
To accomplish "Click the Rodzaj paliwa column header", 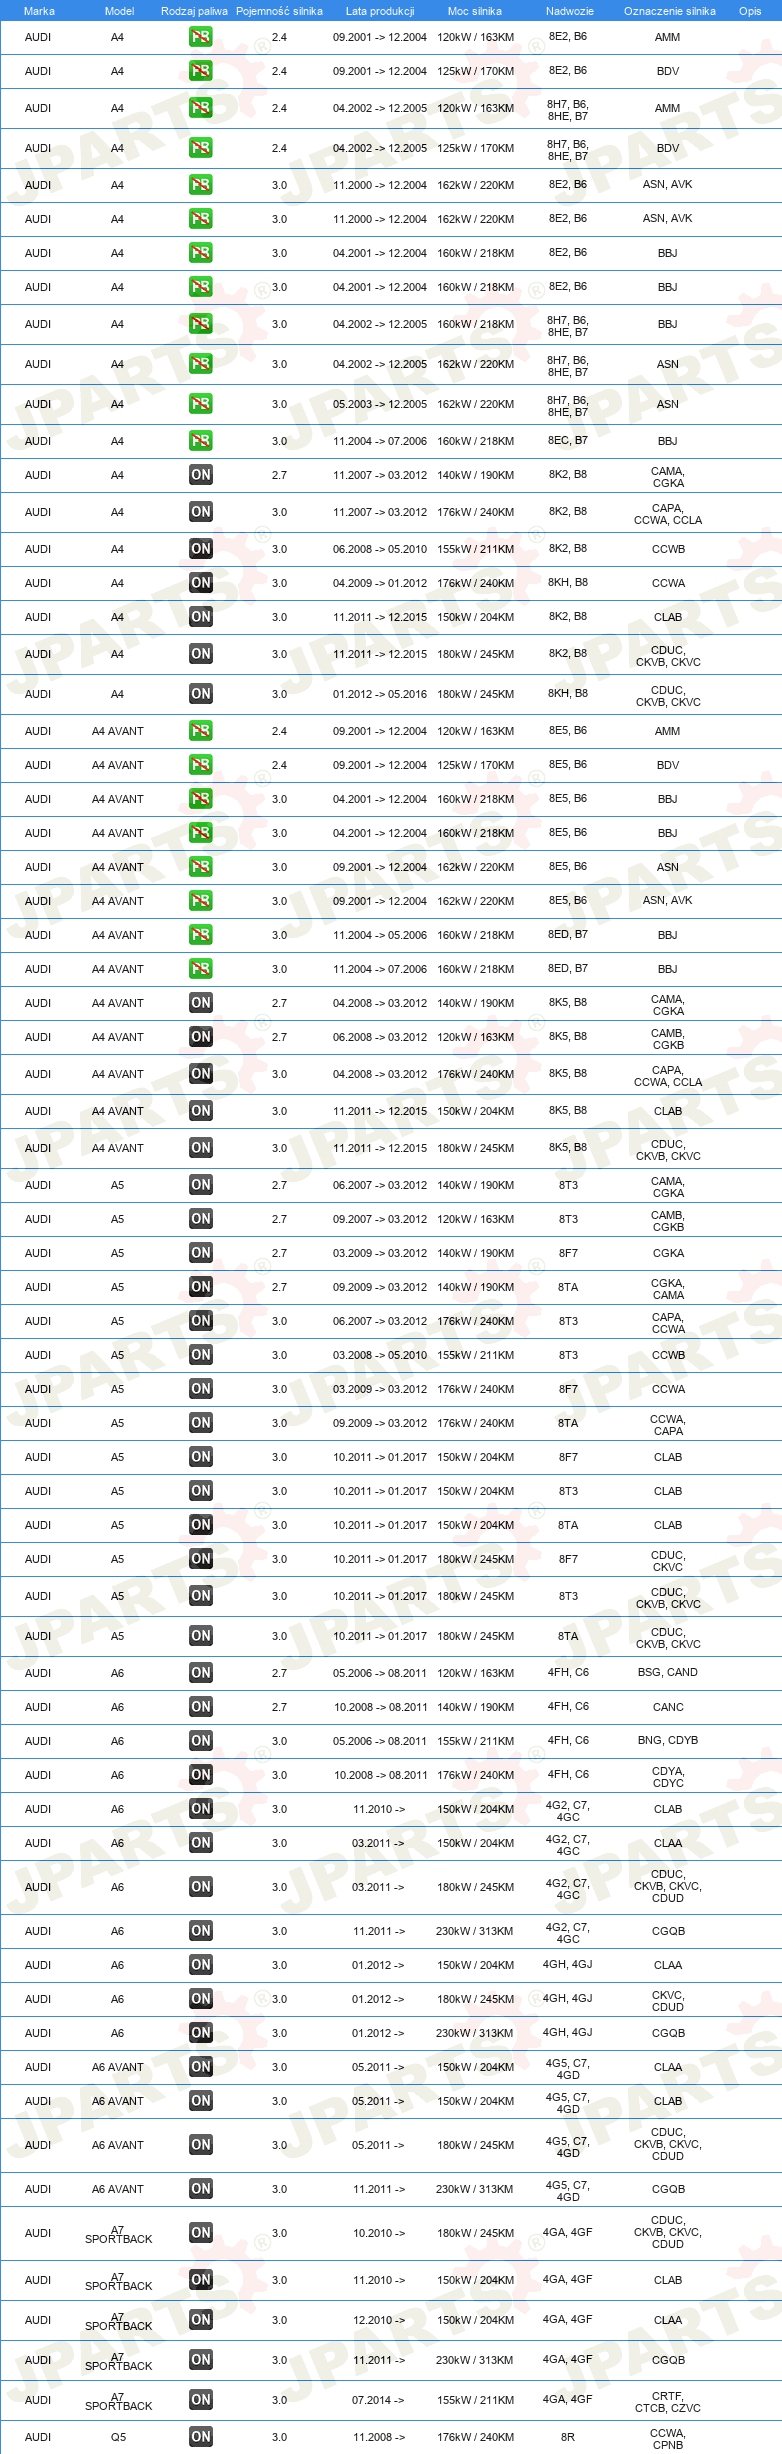I will 194,11.
